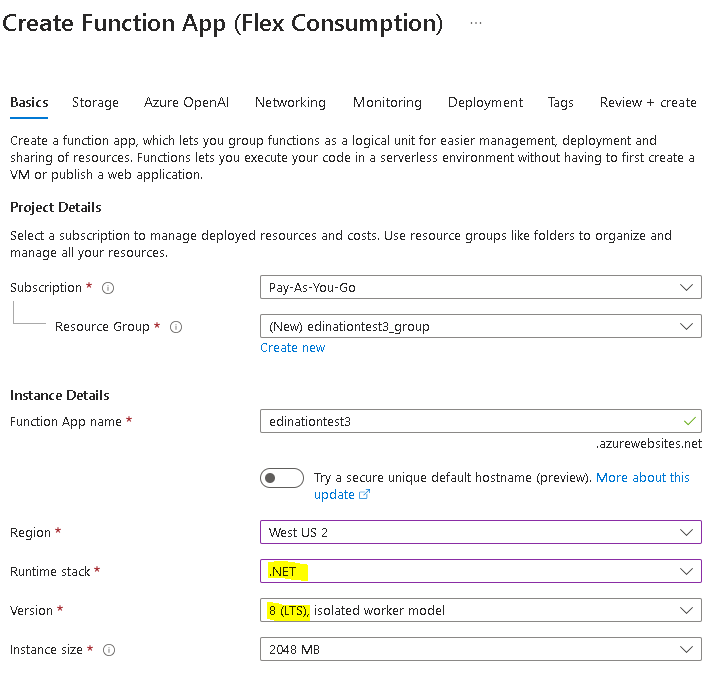Open the Version dropdown showing 8 (LTS)
This screenshot has width=715, height=682.
[x=481, y=610]
